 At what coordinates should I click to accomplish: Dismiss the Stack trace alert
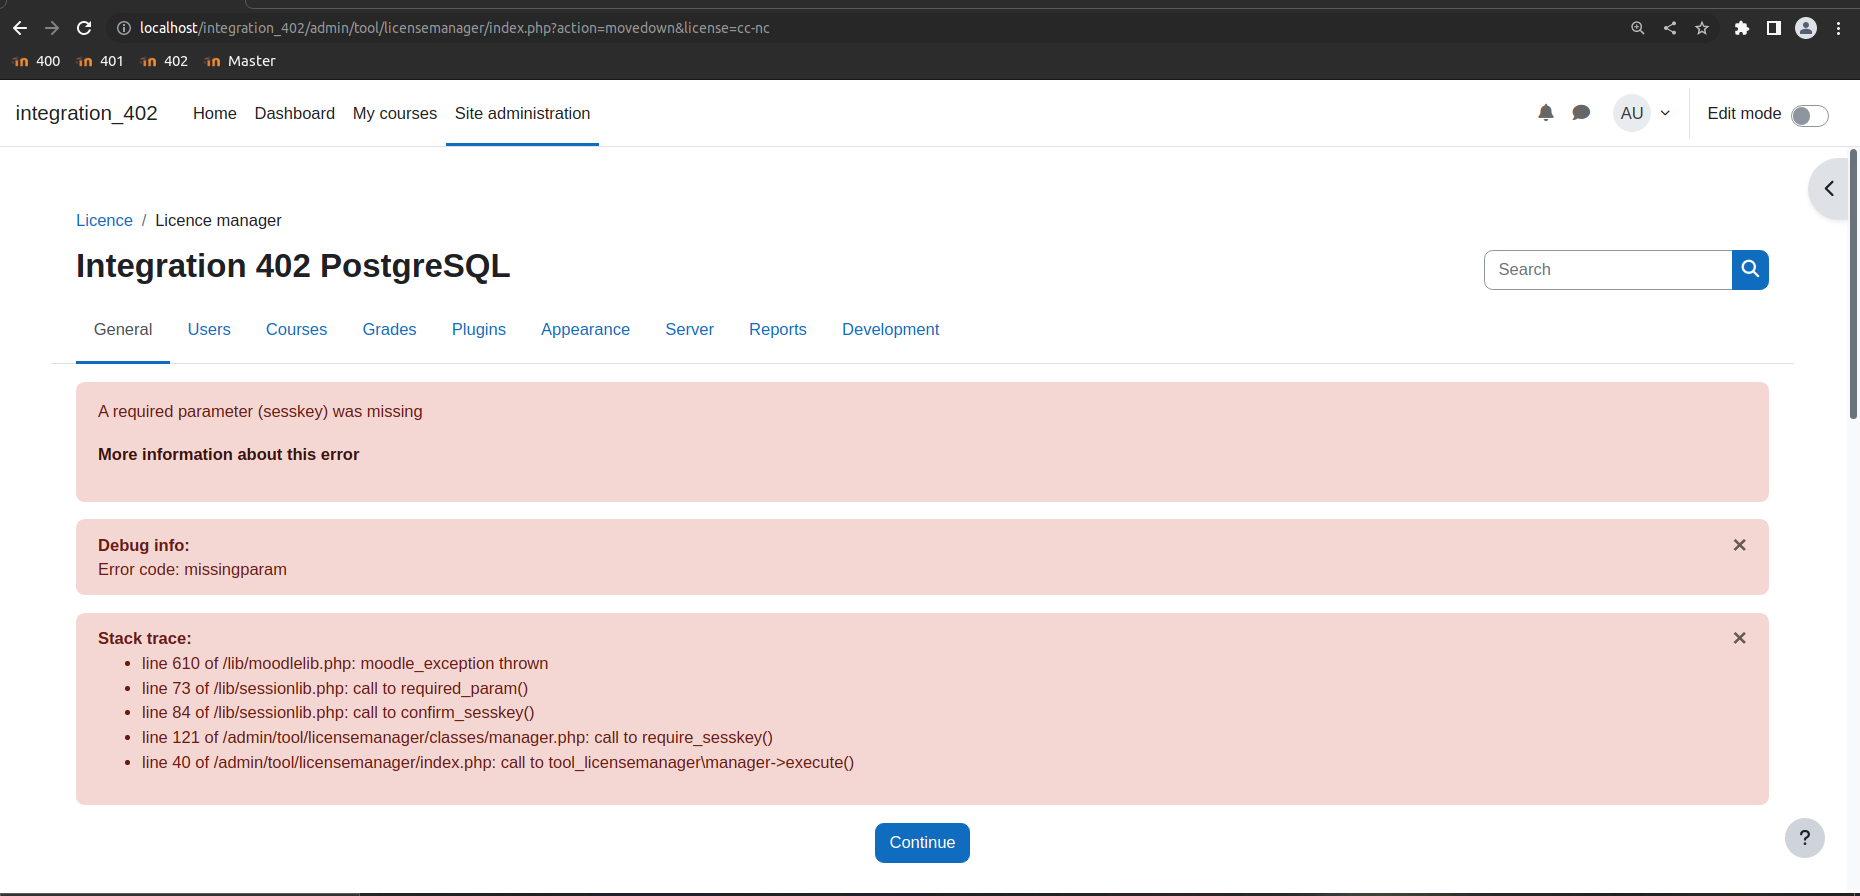1740,638
